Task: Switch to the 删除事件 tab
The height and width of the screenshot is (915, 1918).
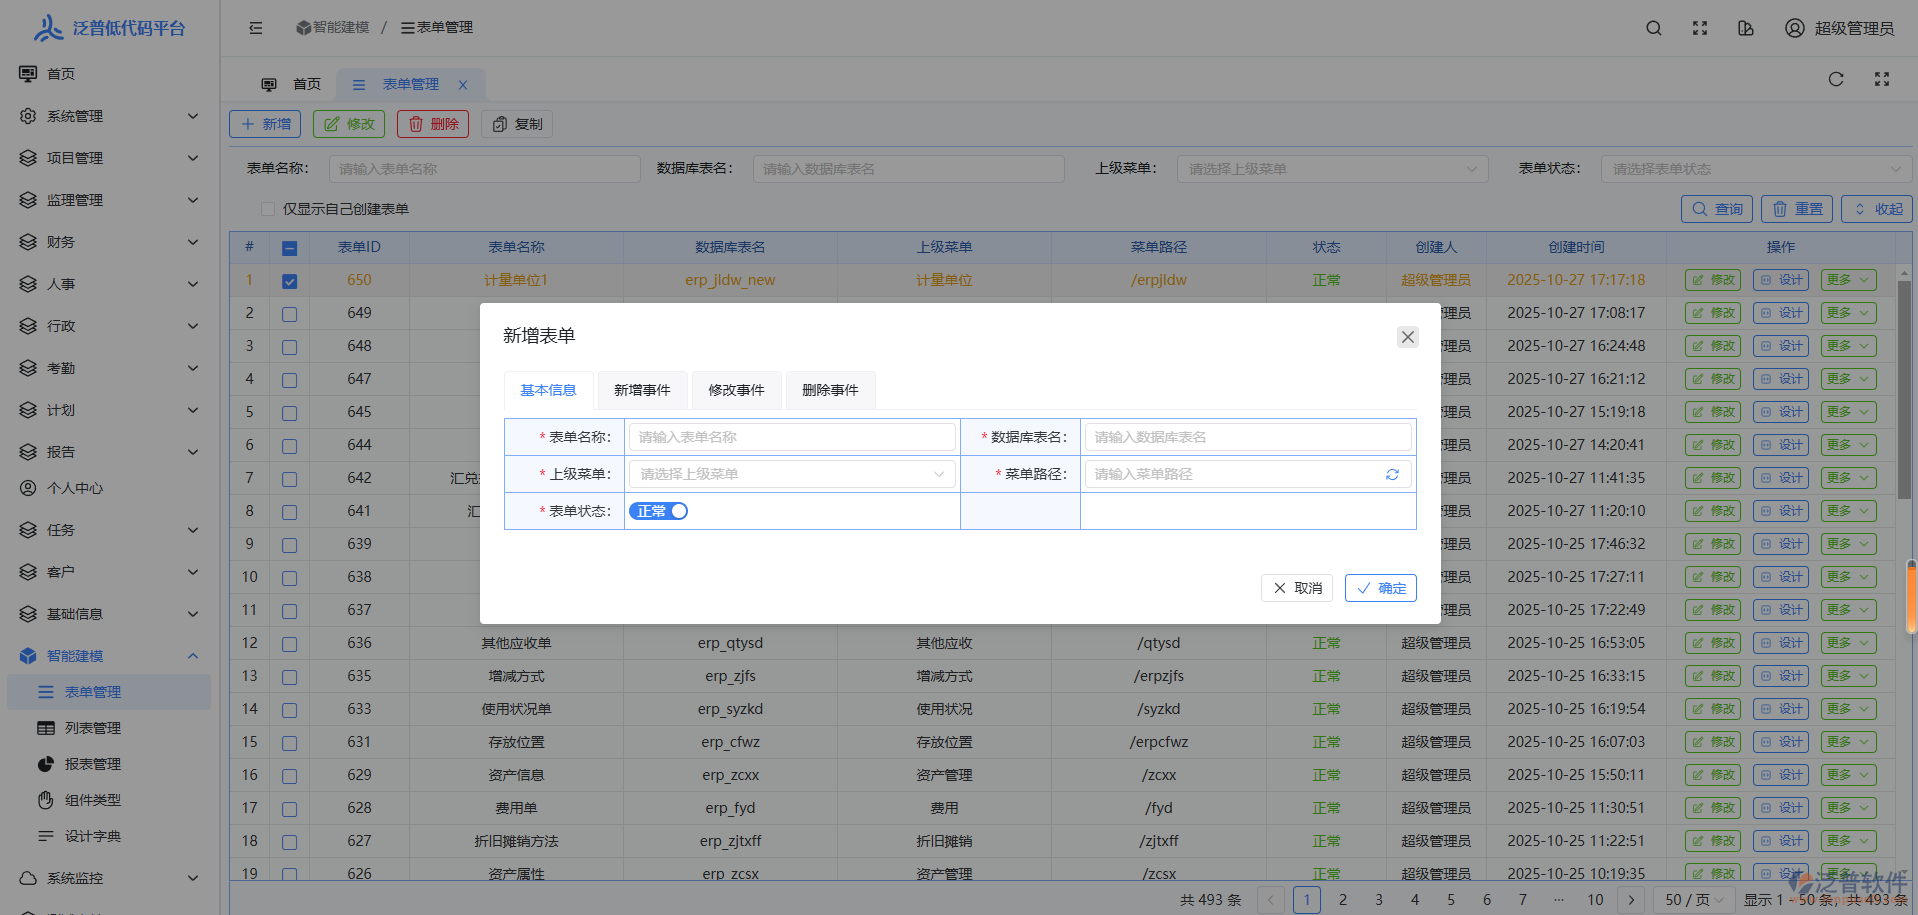Action: [x=830, y=390]
